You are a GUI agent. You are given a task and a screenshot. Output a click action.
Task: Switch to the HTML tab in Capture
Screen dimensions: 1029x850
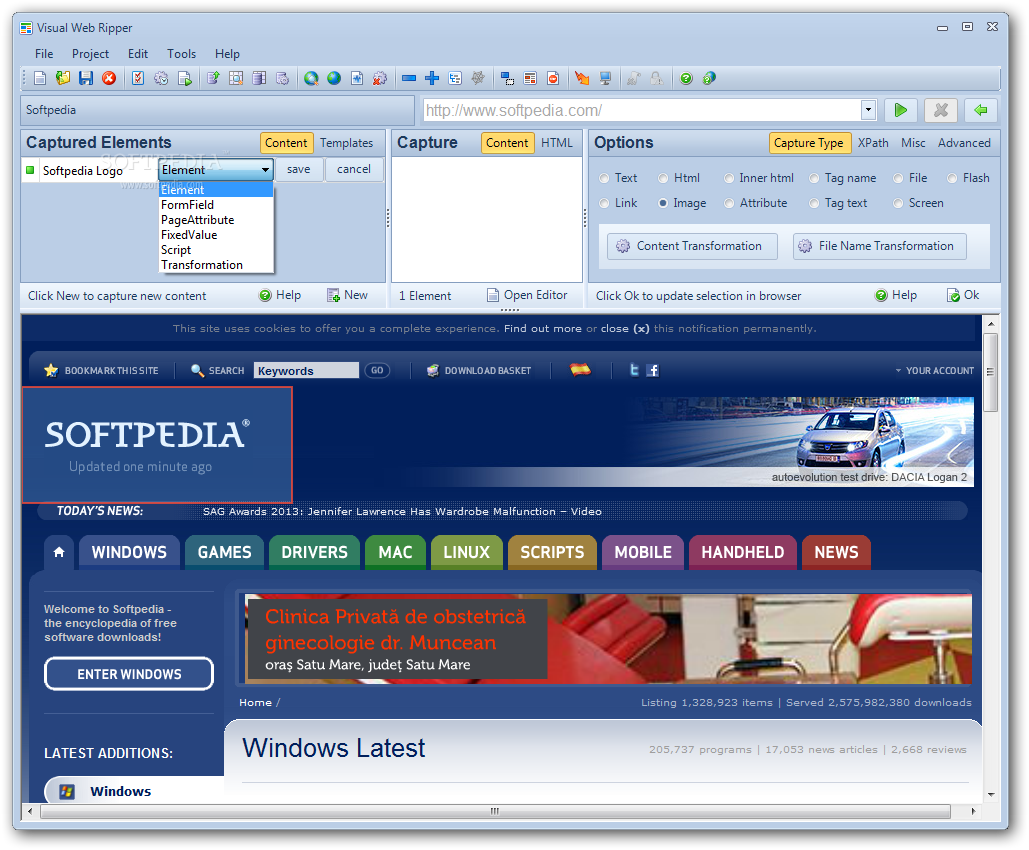point(556,143)
